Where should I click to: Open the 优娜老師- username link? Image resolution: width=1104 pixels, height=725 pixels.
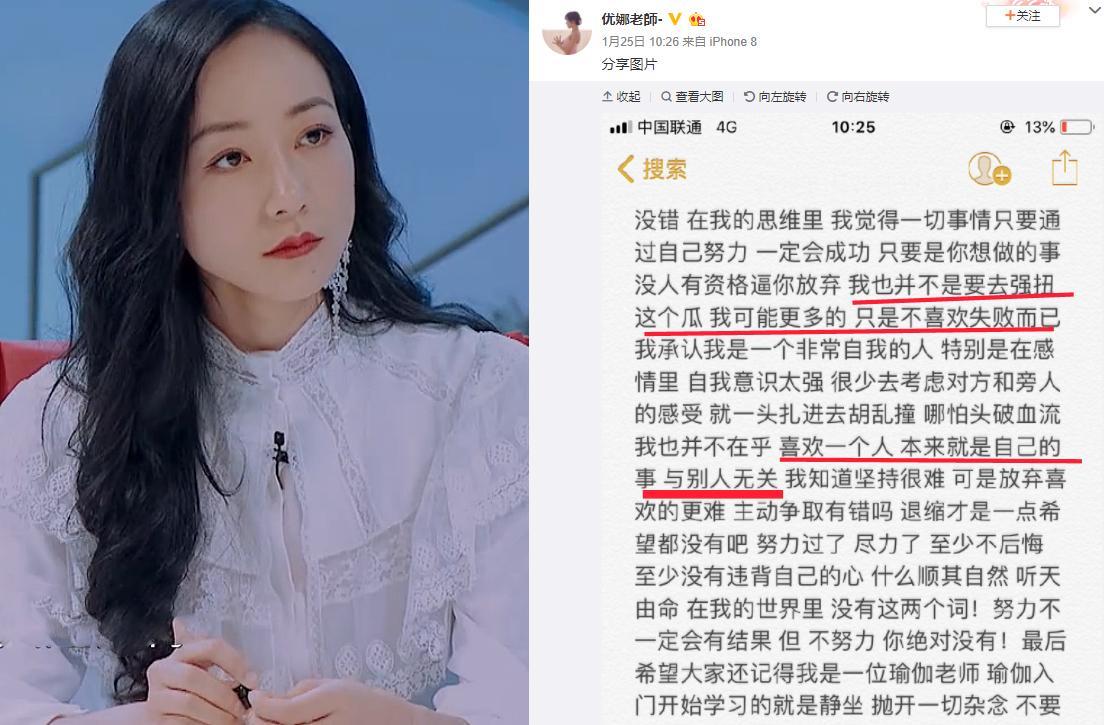[x=632, y=19]
